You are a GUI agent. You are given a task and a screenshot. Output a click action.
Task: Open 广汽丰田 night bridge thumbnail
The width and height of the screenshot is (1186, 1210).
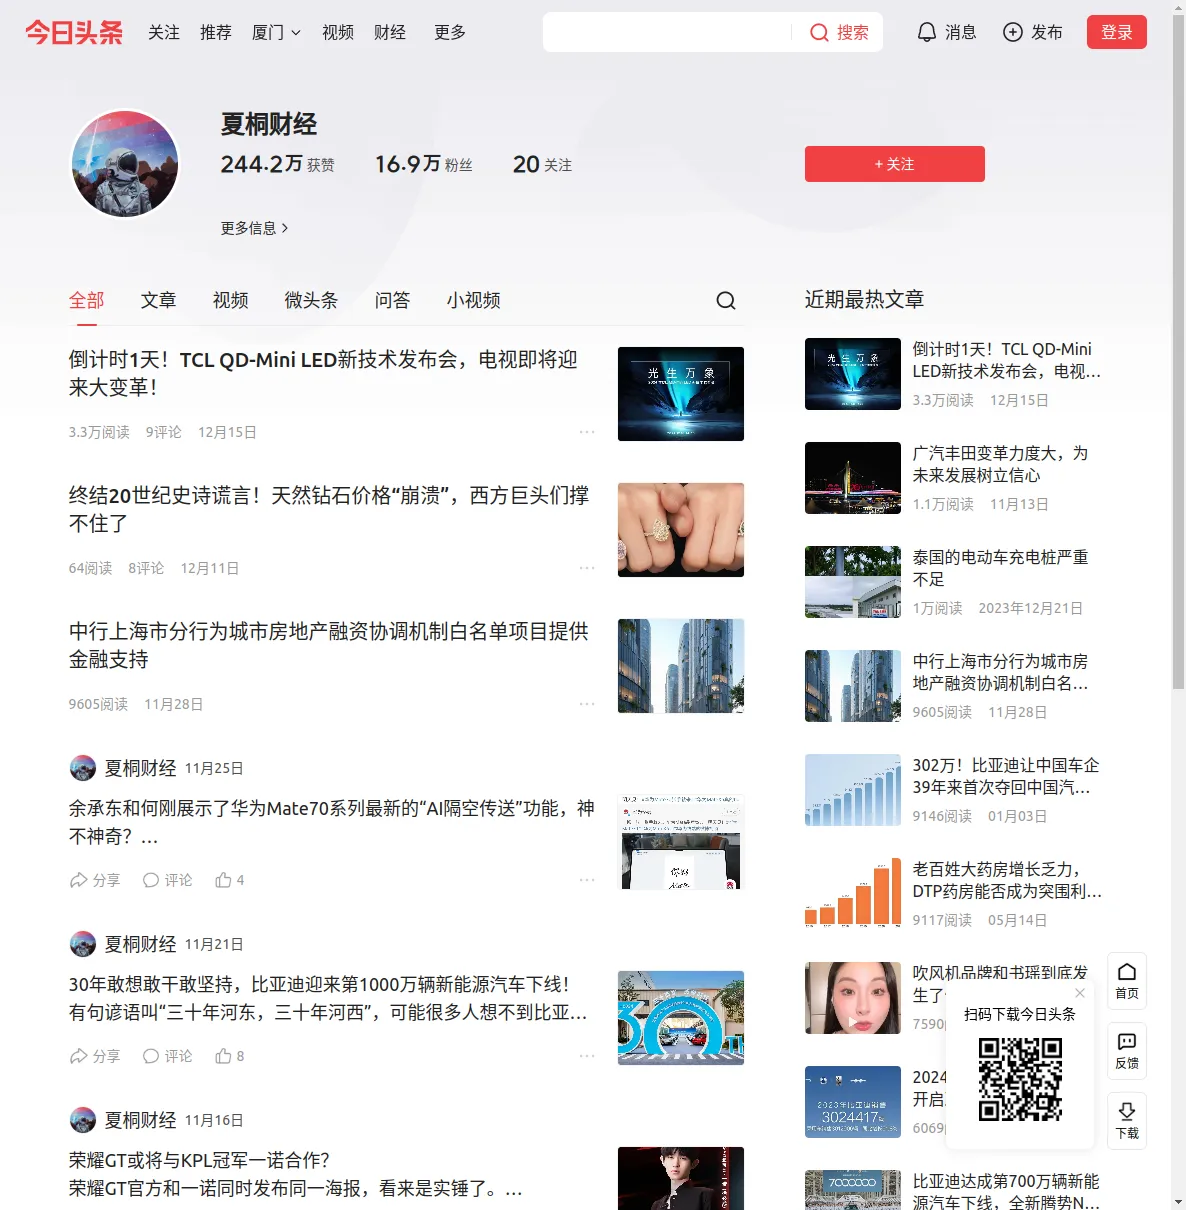point(853,478)
